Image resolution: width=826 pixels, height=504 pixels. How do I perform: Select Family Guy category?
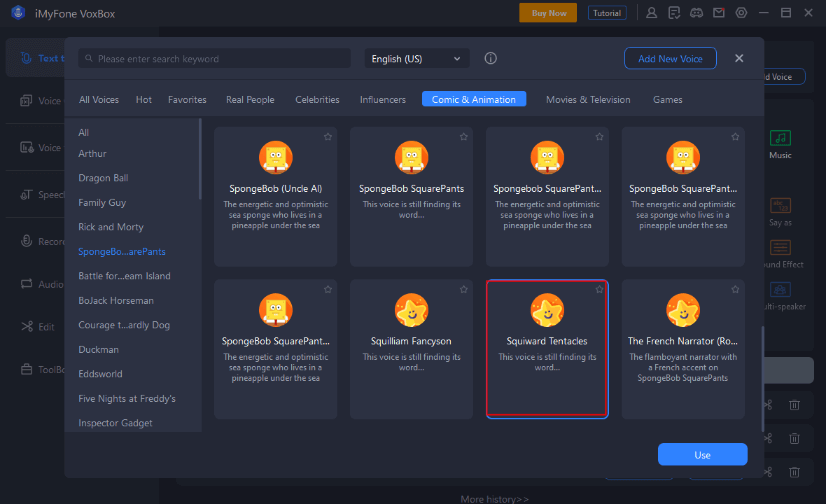tap(102, 203)
